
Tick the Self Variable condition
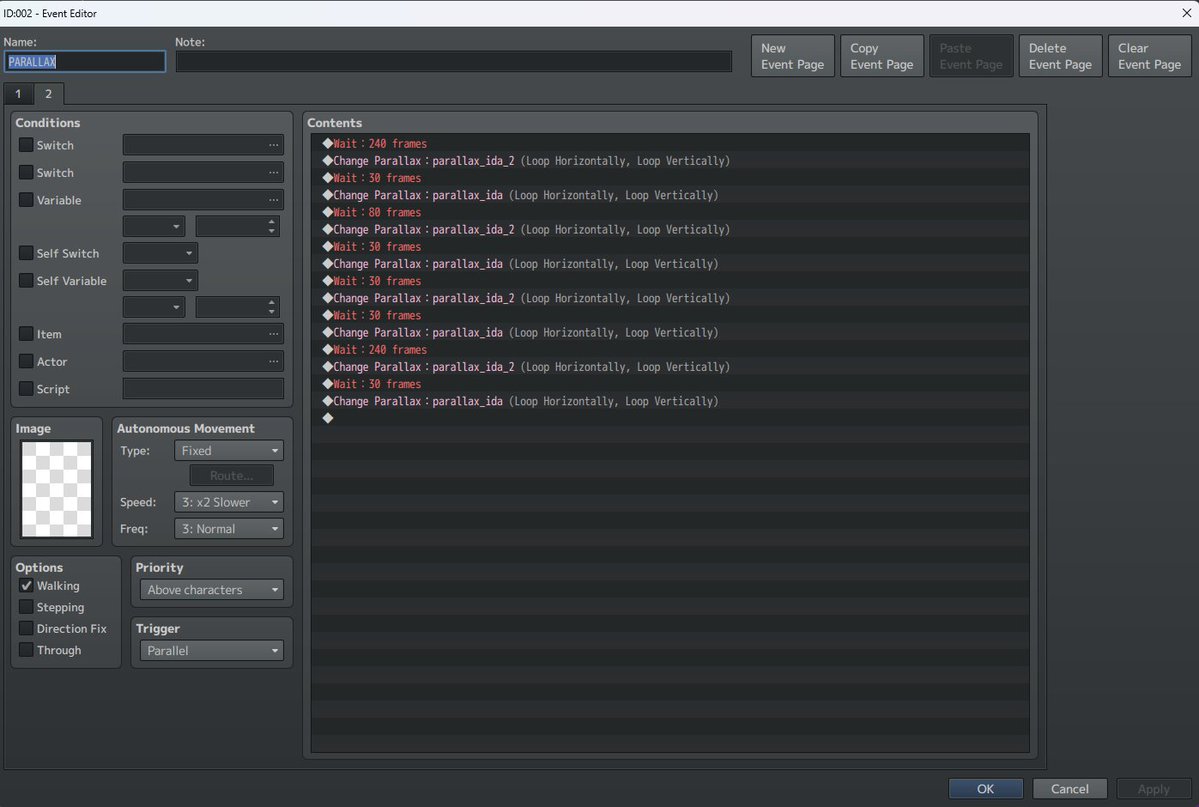26,281
